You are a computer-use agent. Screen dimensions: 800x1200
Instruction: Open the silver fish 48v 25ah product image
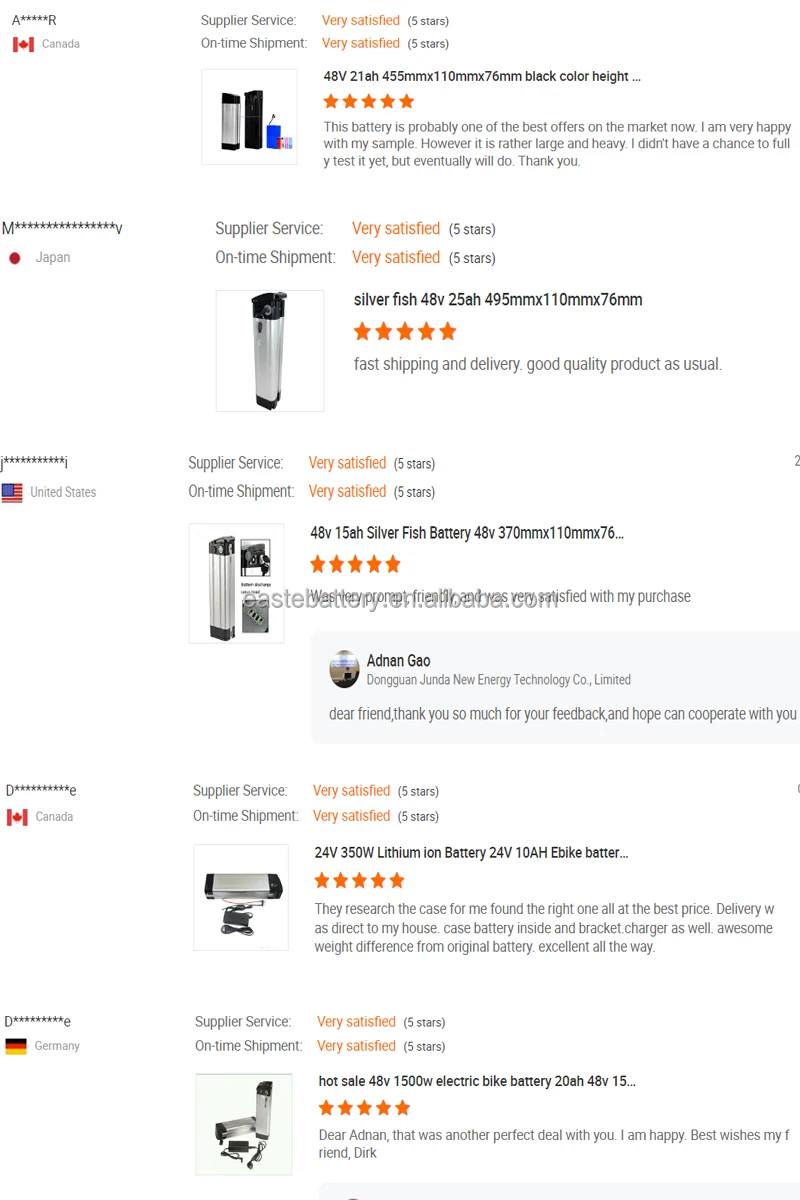(270, 351)
